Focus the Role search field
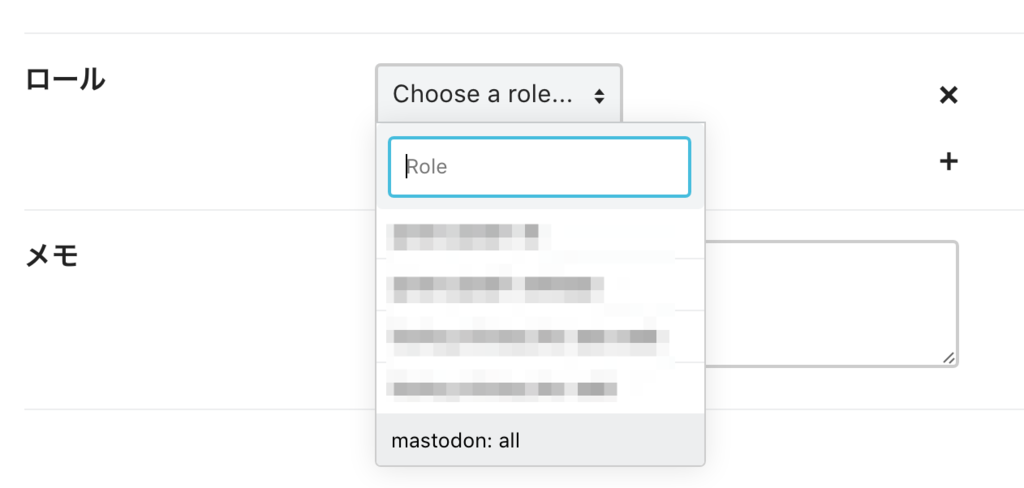Image resolution: width=1024 pixels, height=488 pixels. 539,167
